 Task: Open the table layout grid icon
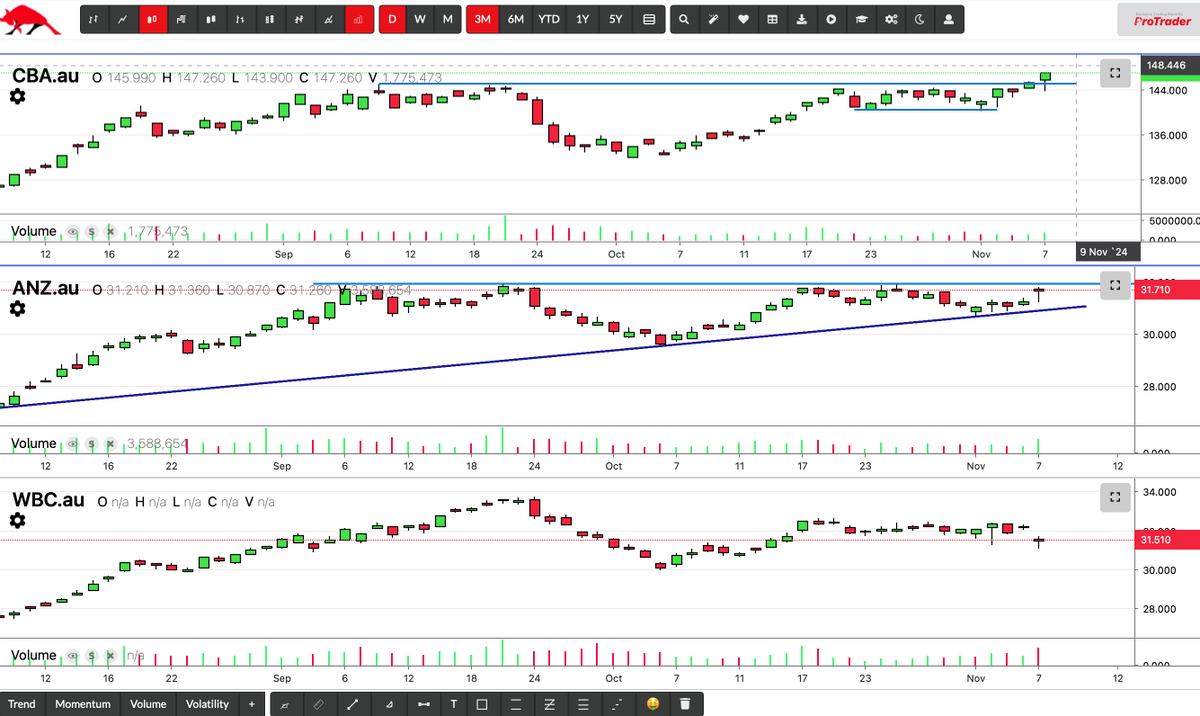(x=772, y=19)
